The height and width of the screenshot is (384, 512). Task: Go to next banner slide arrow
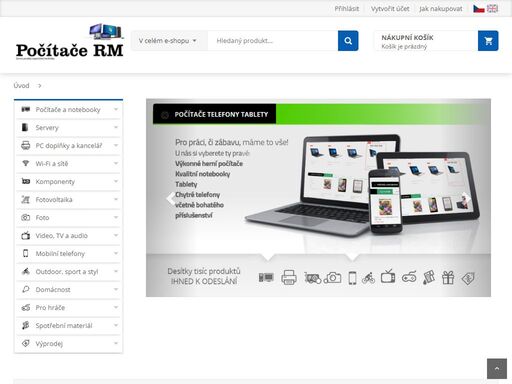coord(467,199)
